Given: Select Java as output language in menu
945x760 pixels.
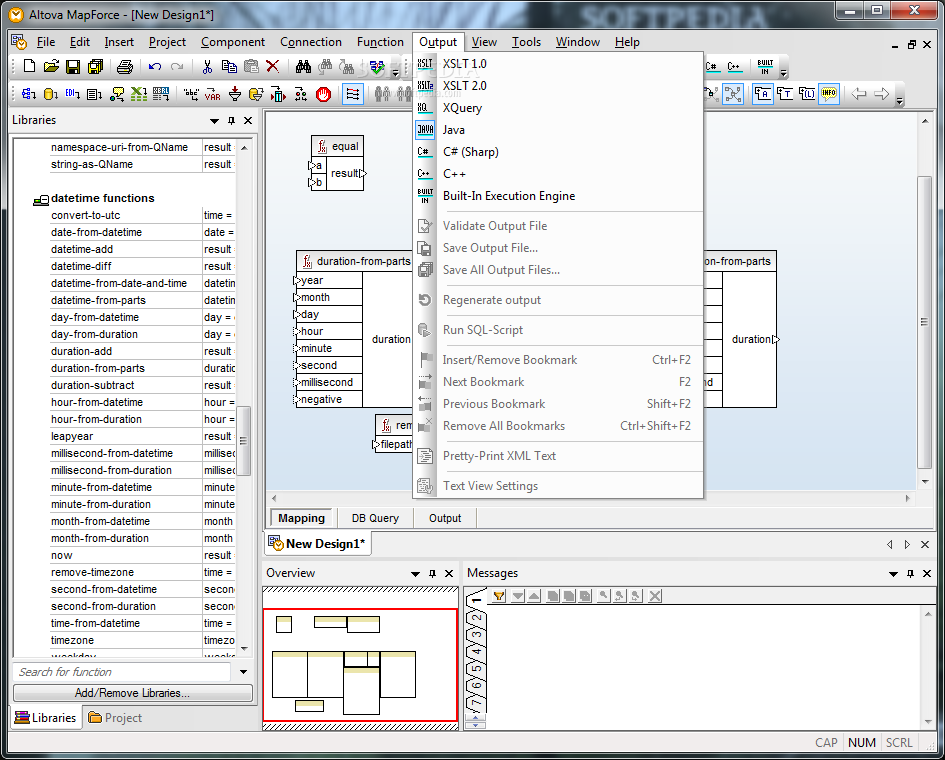Looking at the screenshot, I should (x=453, y=130).
